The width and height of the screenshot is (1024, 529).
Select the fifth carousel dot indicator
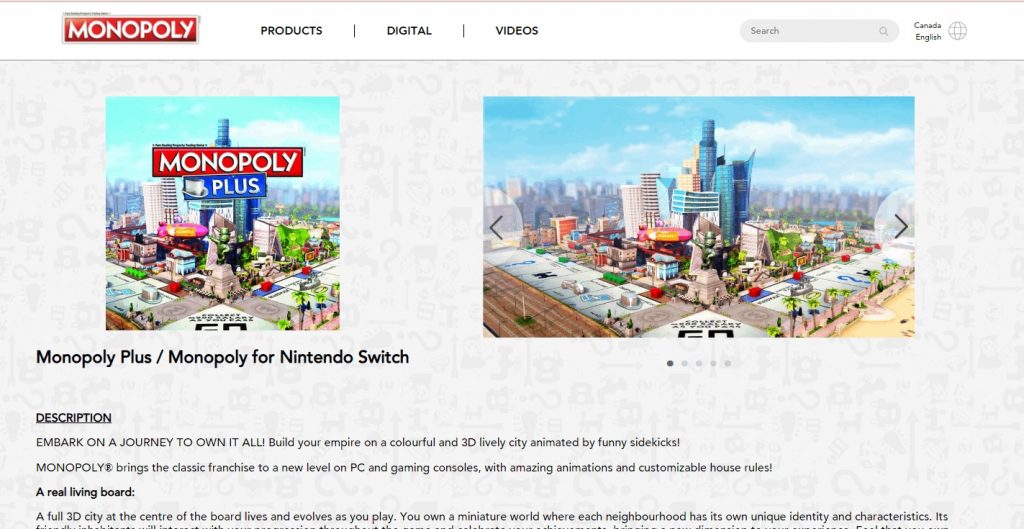tap(728, 363)
